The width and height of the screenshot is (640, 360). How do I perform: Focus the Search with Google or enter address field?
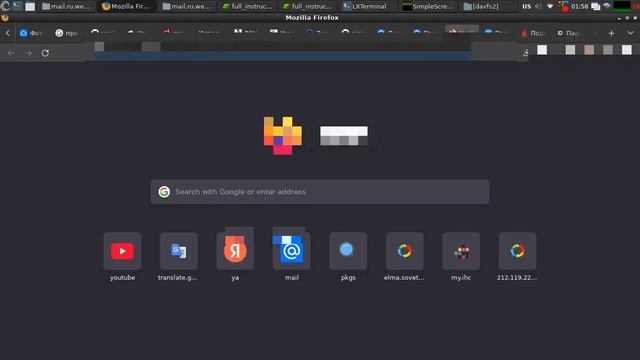tap(320, 192)
